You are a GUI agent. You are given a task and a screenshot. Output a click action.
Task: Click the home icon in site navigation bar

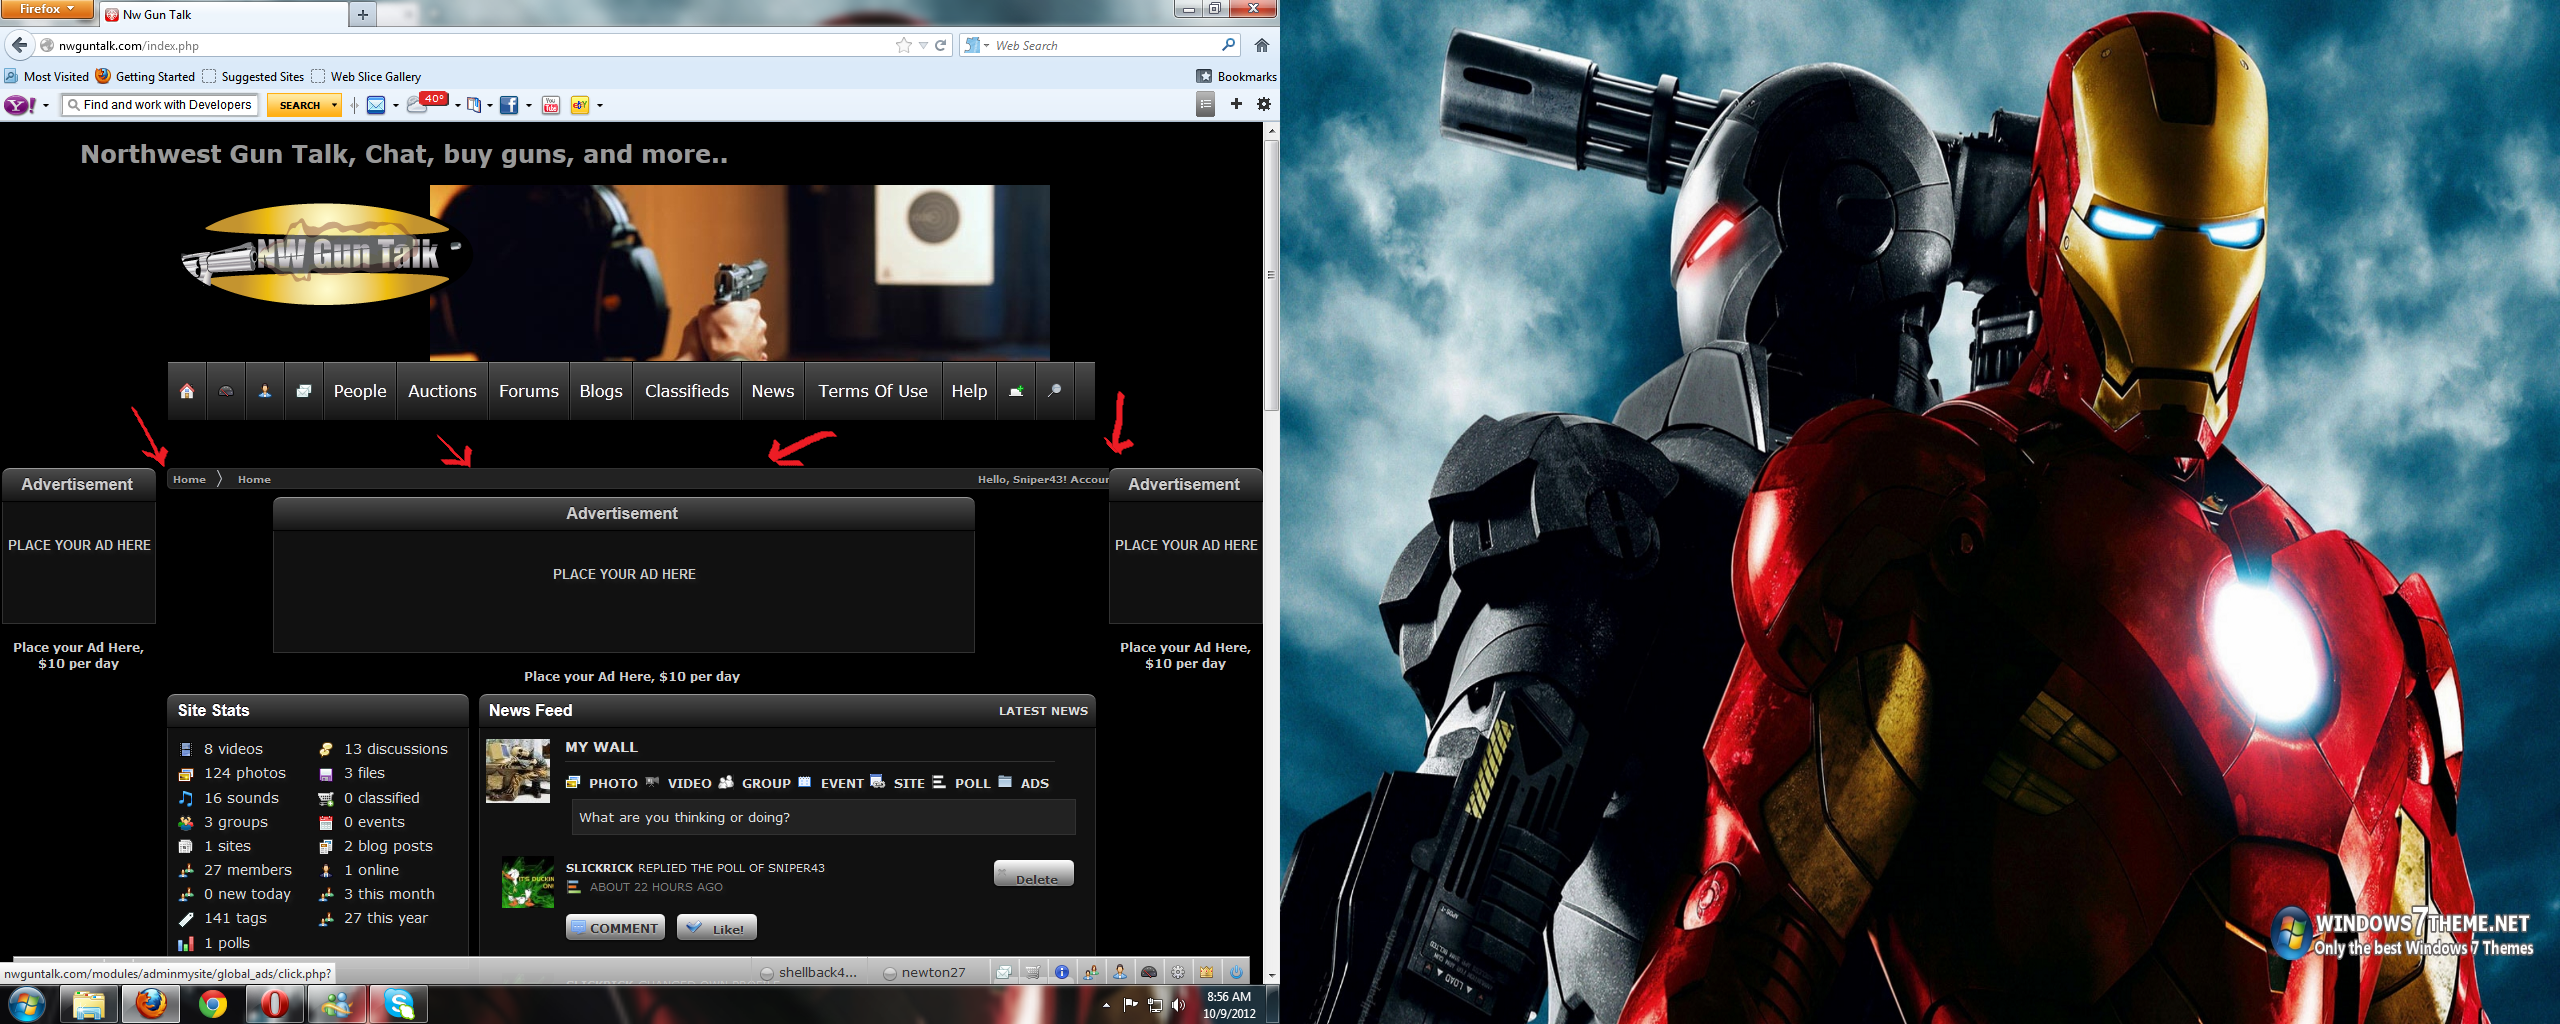pyautogui.click(x=187, y=391)
